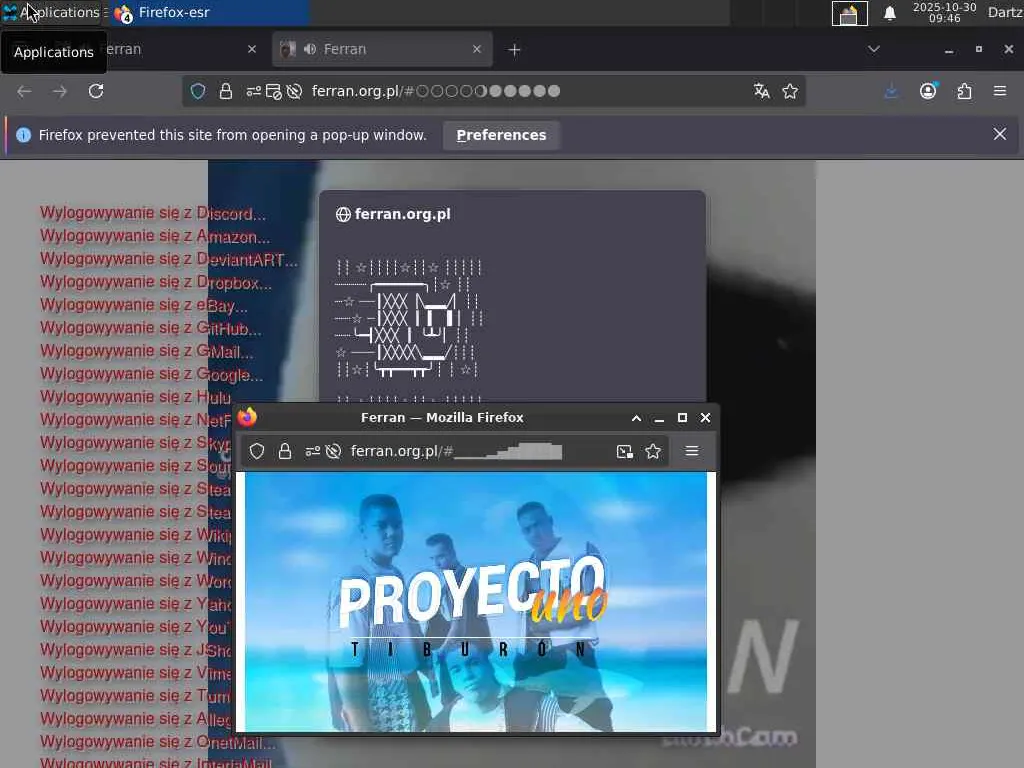The height and width of the screenshot is (768, 1024).
Task: Click 'Wylogowywanie się z DeviantART...' text
Action: [x=169, y=259]
